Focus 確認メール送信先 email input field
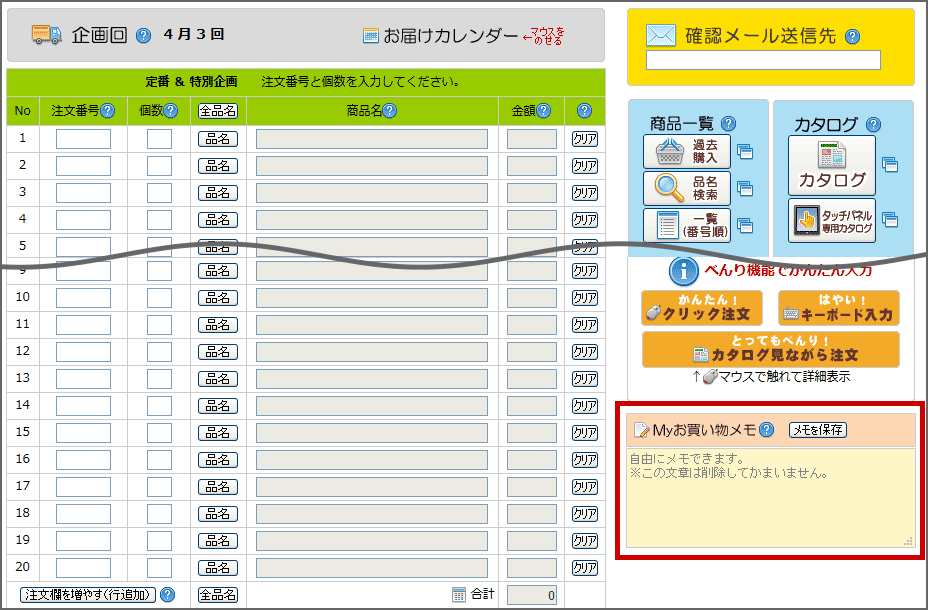Screen dimensions: 928x610 pos(763,60)
